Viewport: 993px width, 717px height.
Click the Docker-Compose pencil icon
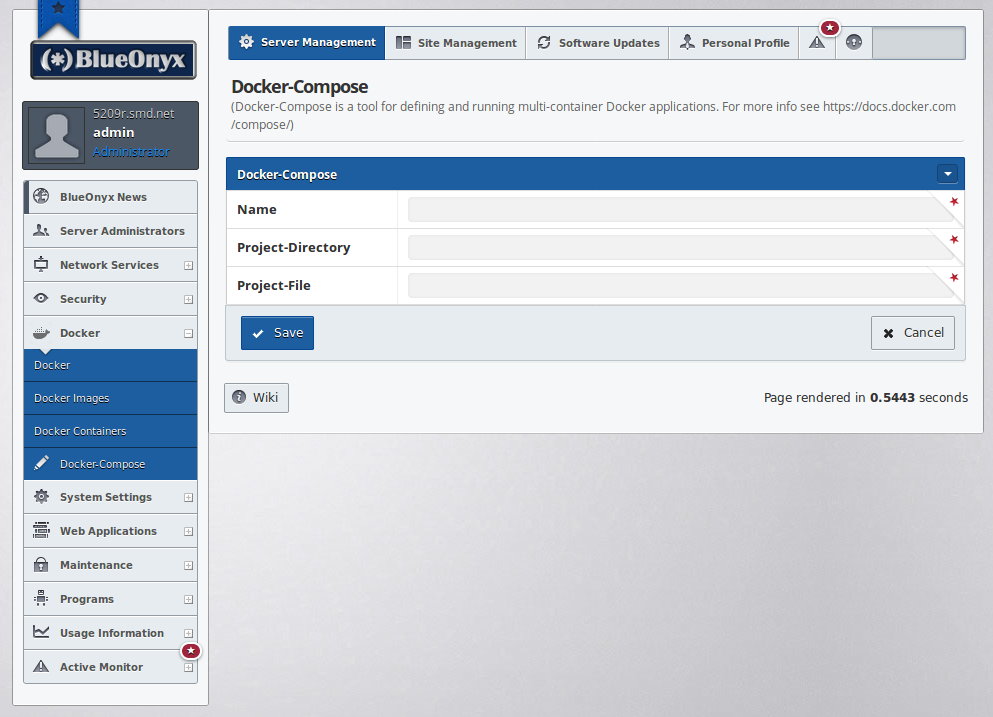coord(41,463)
